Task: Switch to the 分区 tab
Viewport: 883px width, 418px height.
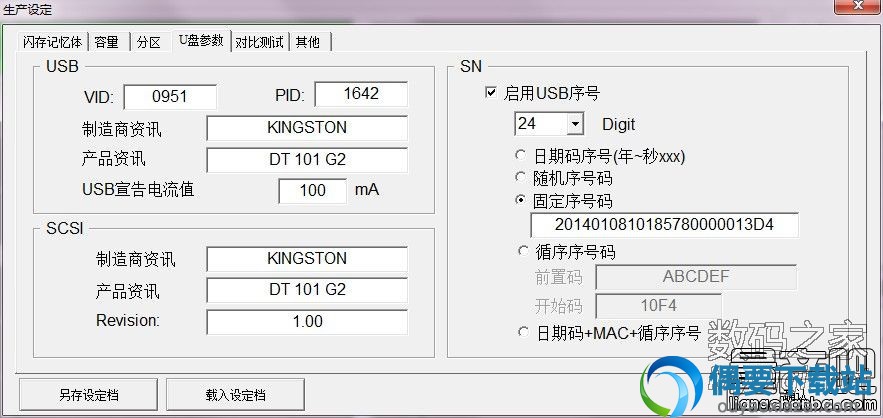Action: 149,42
